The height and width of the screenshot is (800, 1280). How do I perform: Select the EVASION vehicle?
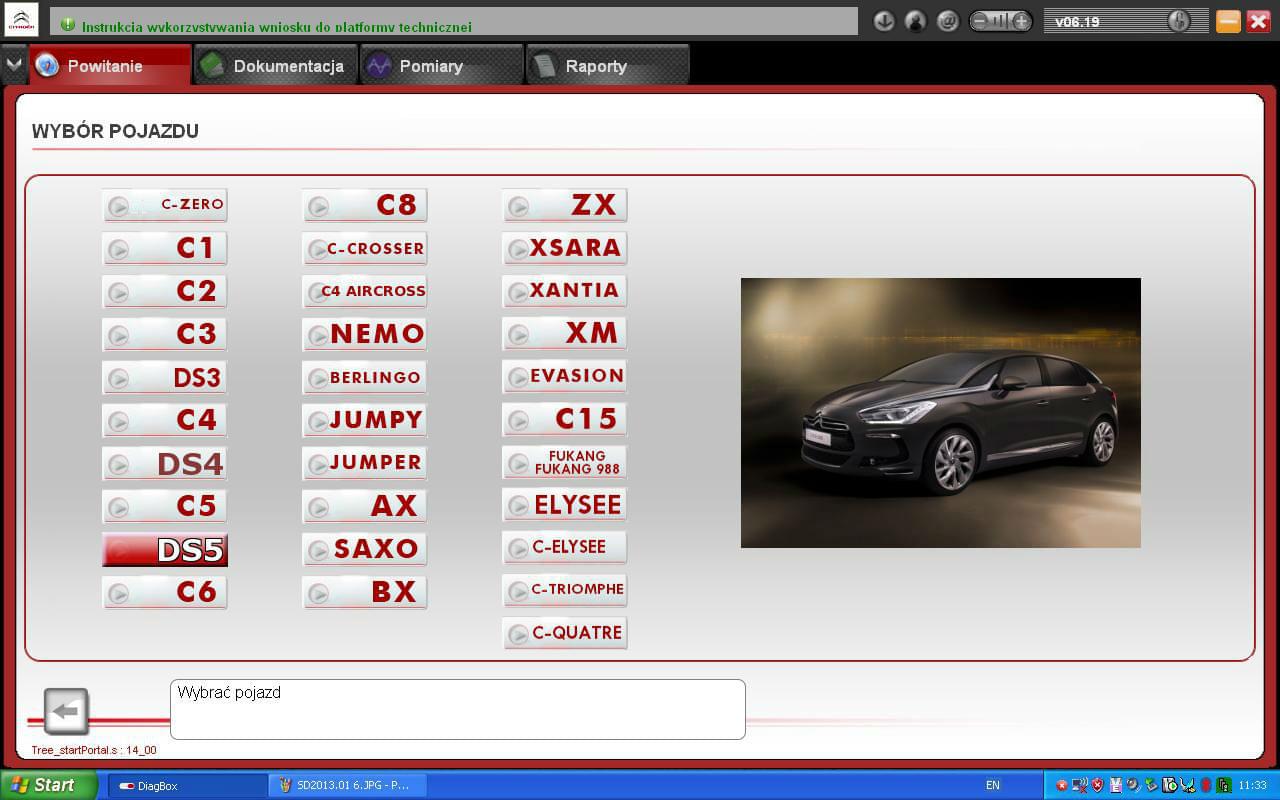click(x=565, y=377)
